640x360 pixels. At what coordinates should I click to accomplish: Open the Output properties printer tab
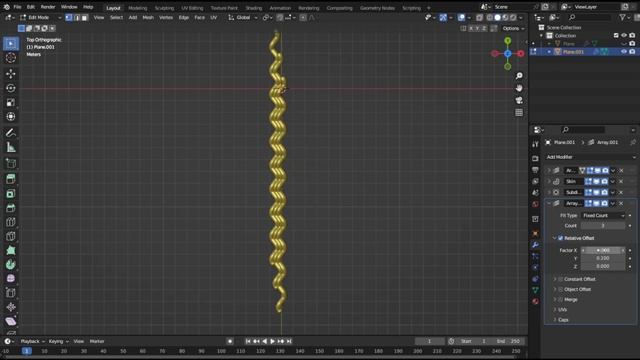coord(535,170)
